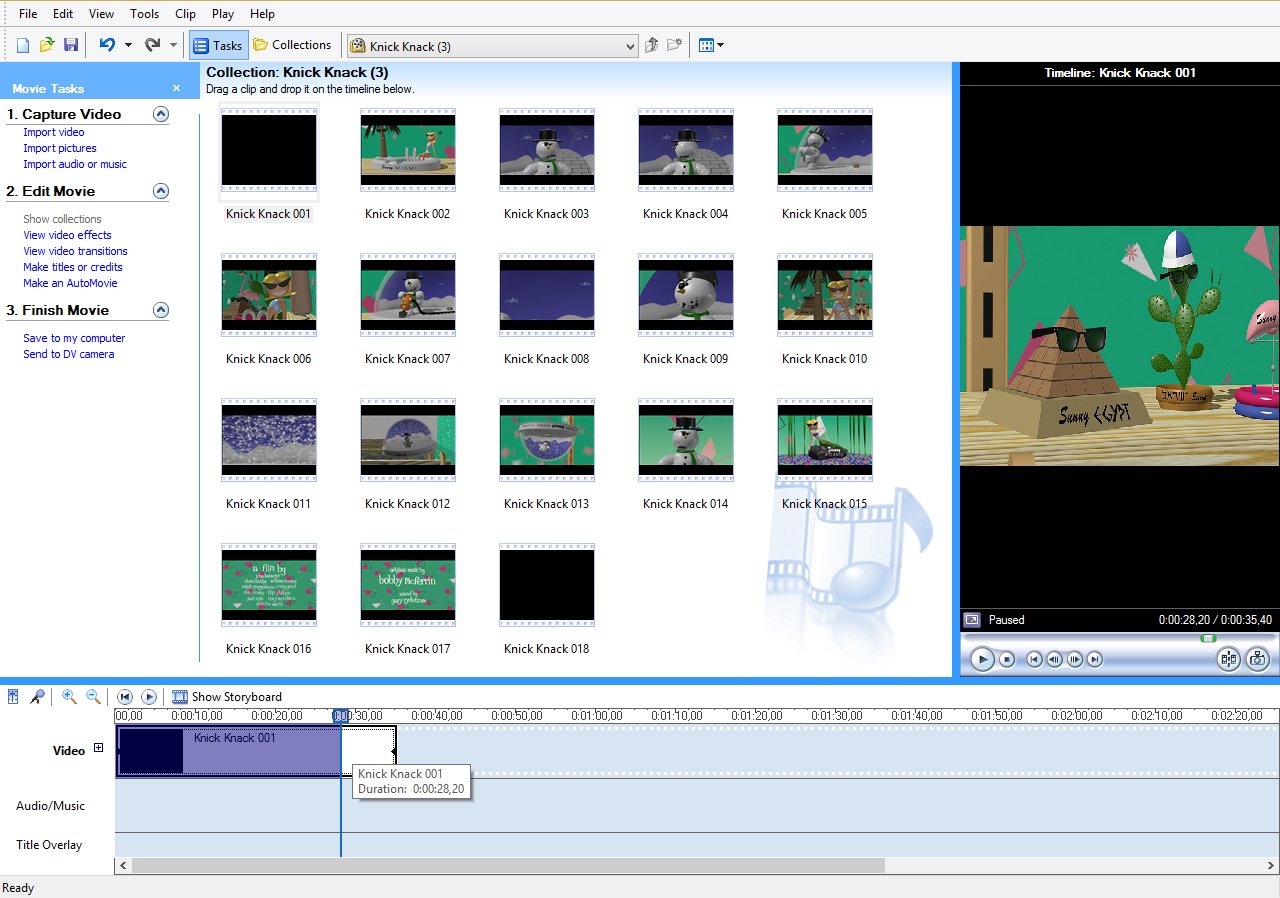
Task: Click Make titles or credits
Action: click(x=73, y=267)
